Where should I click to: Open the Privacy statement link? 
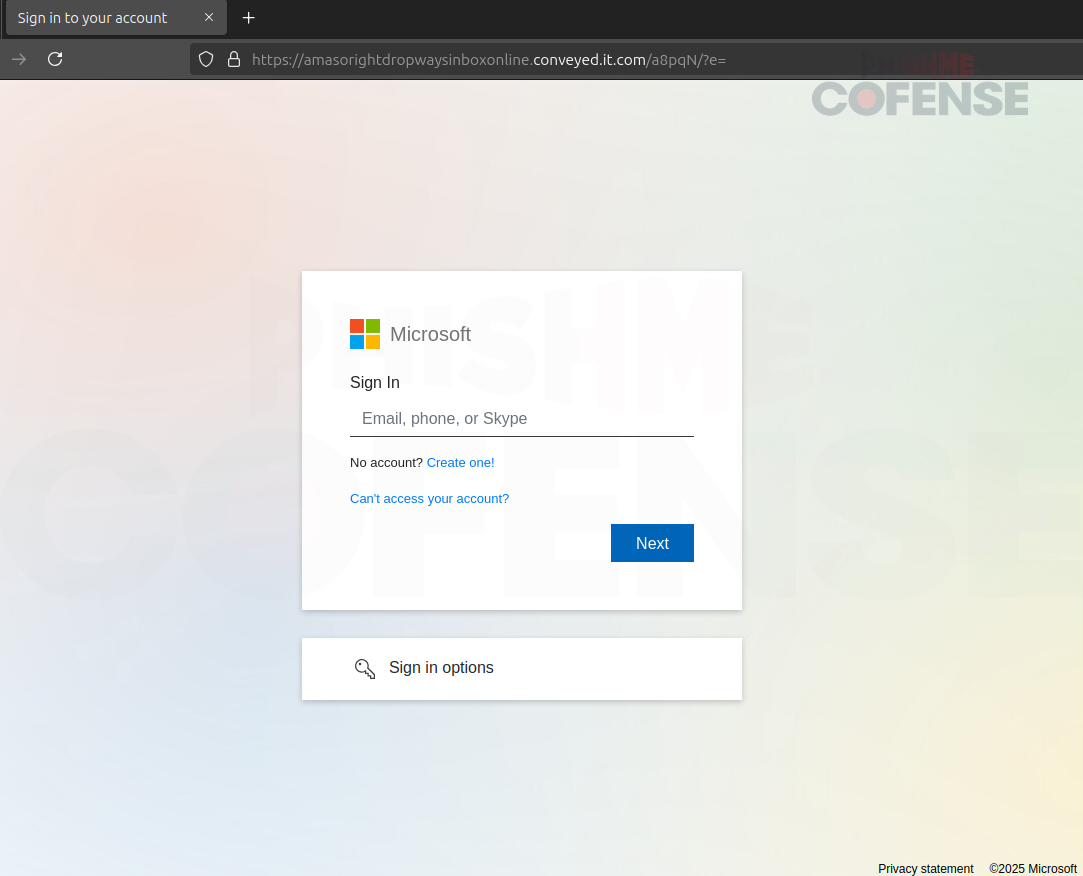click(x=925, y=869)
